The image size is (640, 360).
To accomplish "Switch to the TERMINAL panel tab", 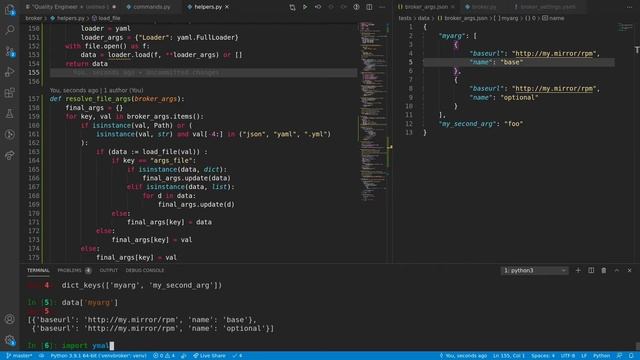I will click(38, 270).
